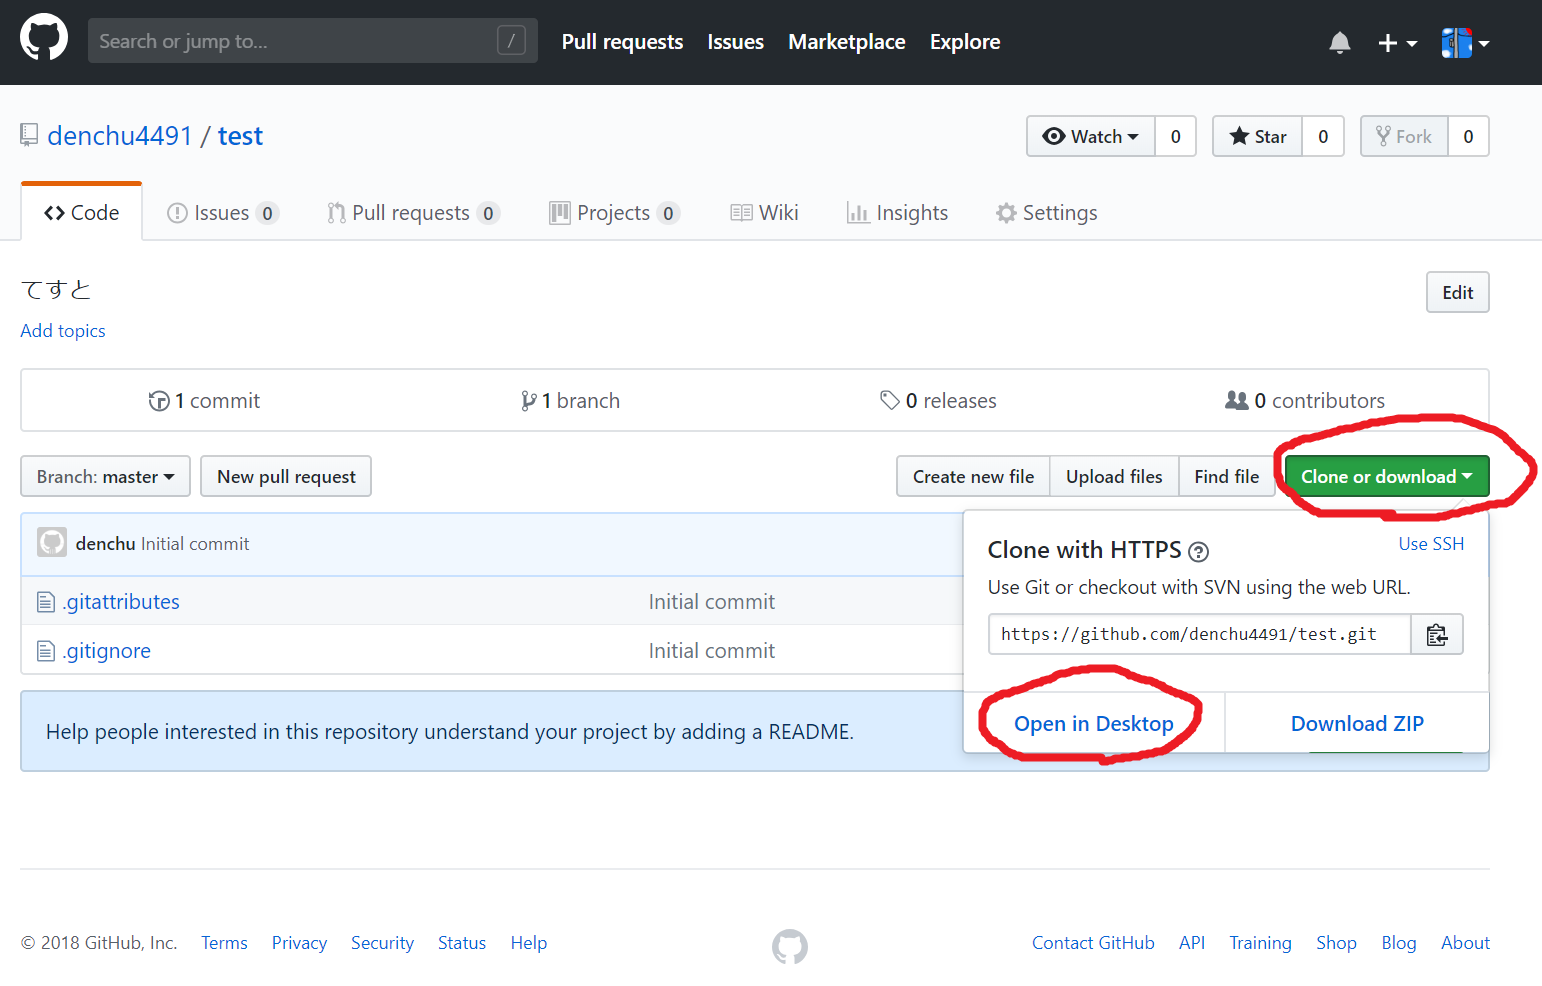
Task: Switch to the repository Pull requests tab
Action: (413, 213)
